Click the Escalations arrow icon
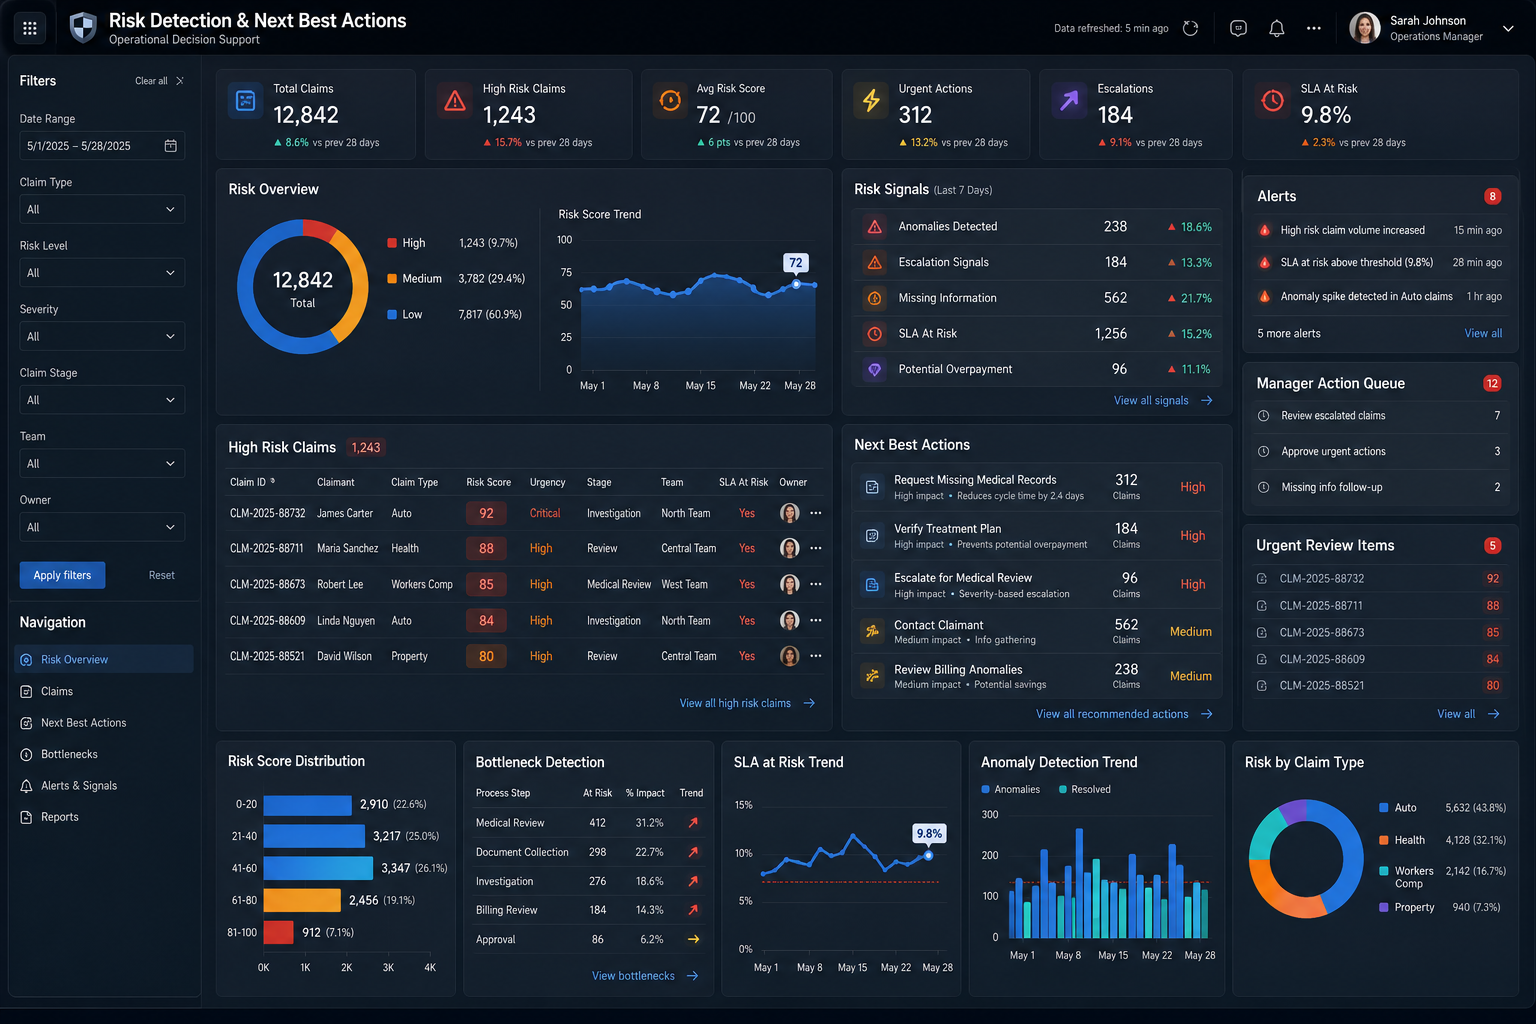This screenshot has width=1536, height=1024. point(1069,101)
